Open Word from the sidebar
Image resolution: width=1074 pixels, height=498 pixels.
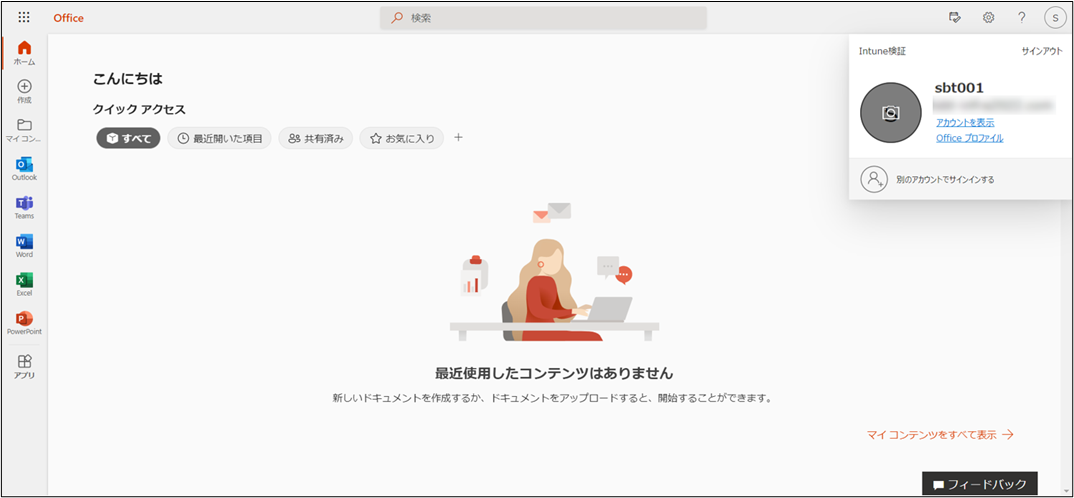click(x=24, y=246)
